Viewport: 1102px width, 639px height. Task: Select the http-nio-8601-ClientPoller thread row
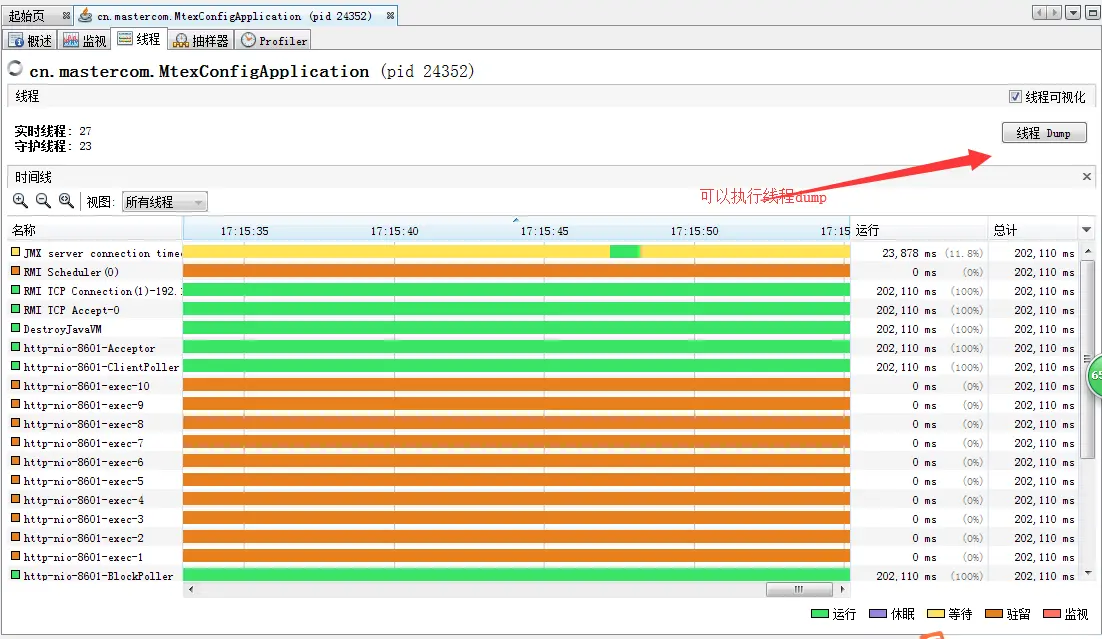point(543,366)
